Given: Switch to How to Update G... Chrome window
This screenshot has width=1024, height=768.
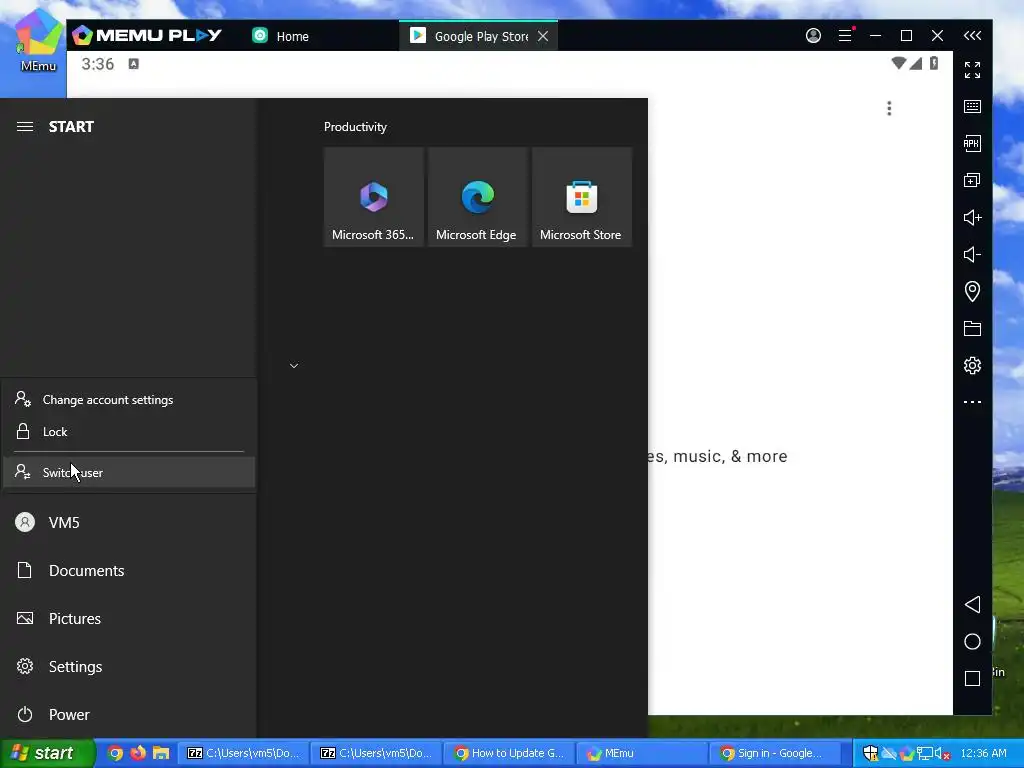Looking at the screenshot, I should [x=509, y=753].
